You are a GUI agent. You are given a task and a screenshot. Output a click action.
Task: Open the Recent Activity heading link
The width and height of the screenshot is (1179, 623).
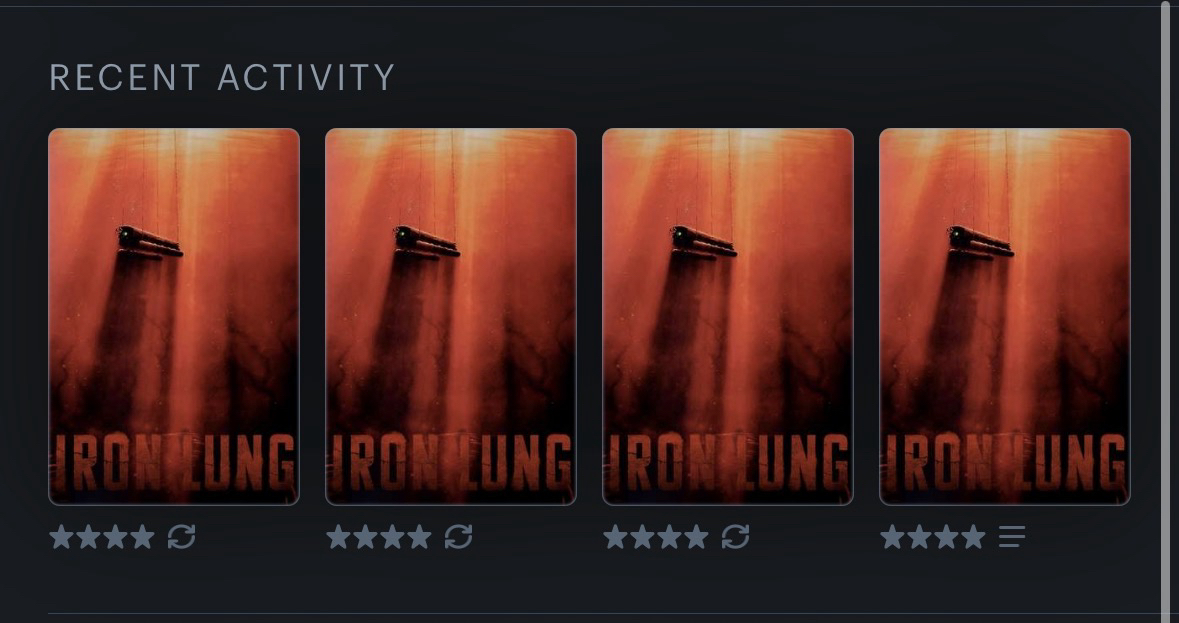(x=222, y=77)
